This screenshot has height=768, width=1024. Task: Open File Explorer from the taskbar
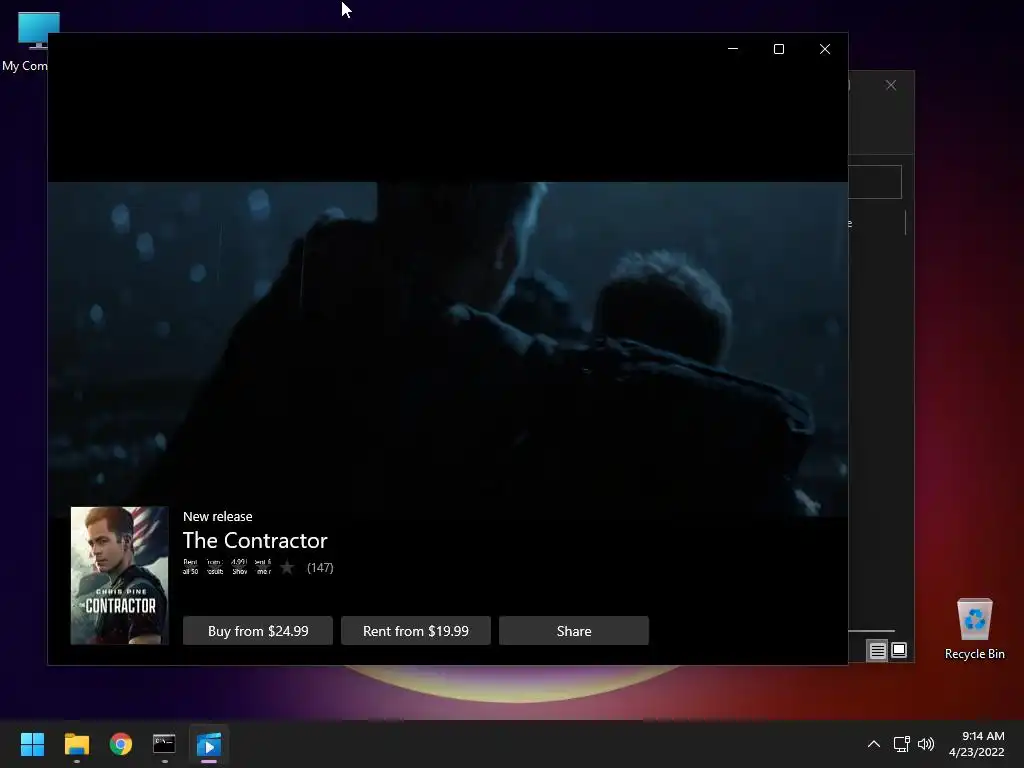(x=76, y=744)
